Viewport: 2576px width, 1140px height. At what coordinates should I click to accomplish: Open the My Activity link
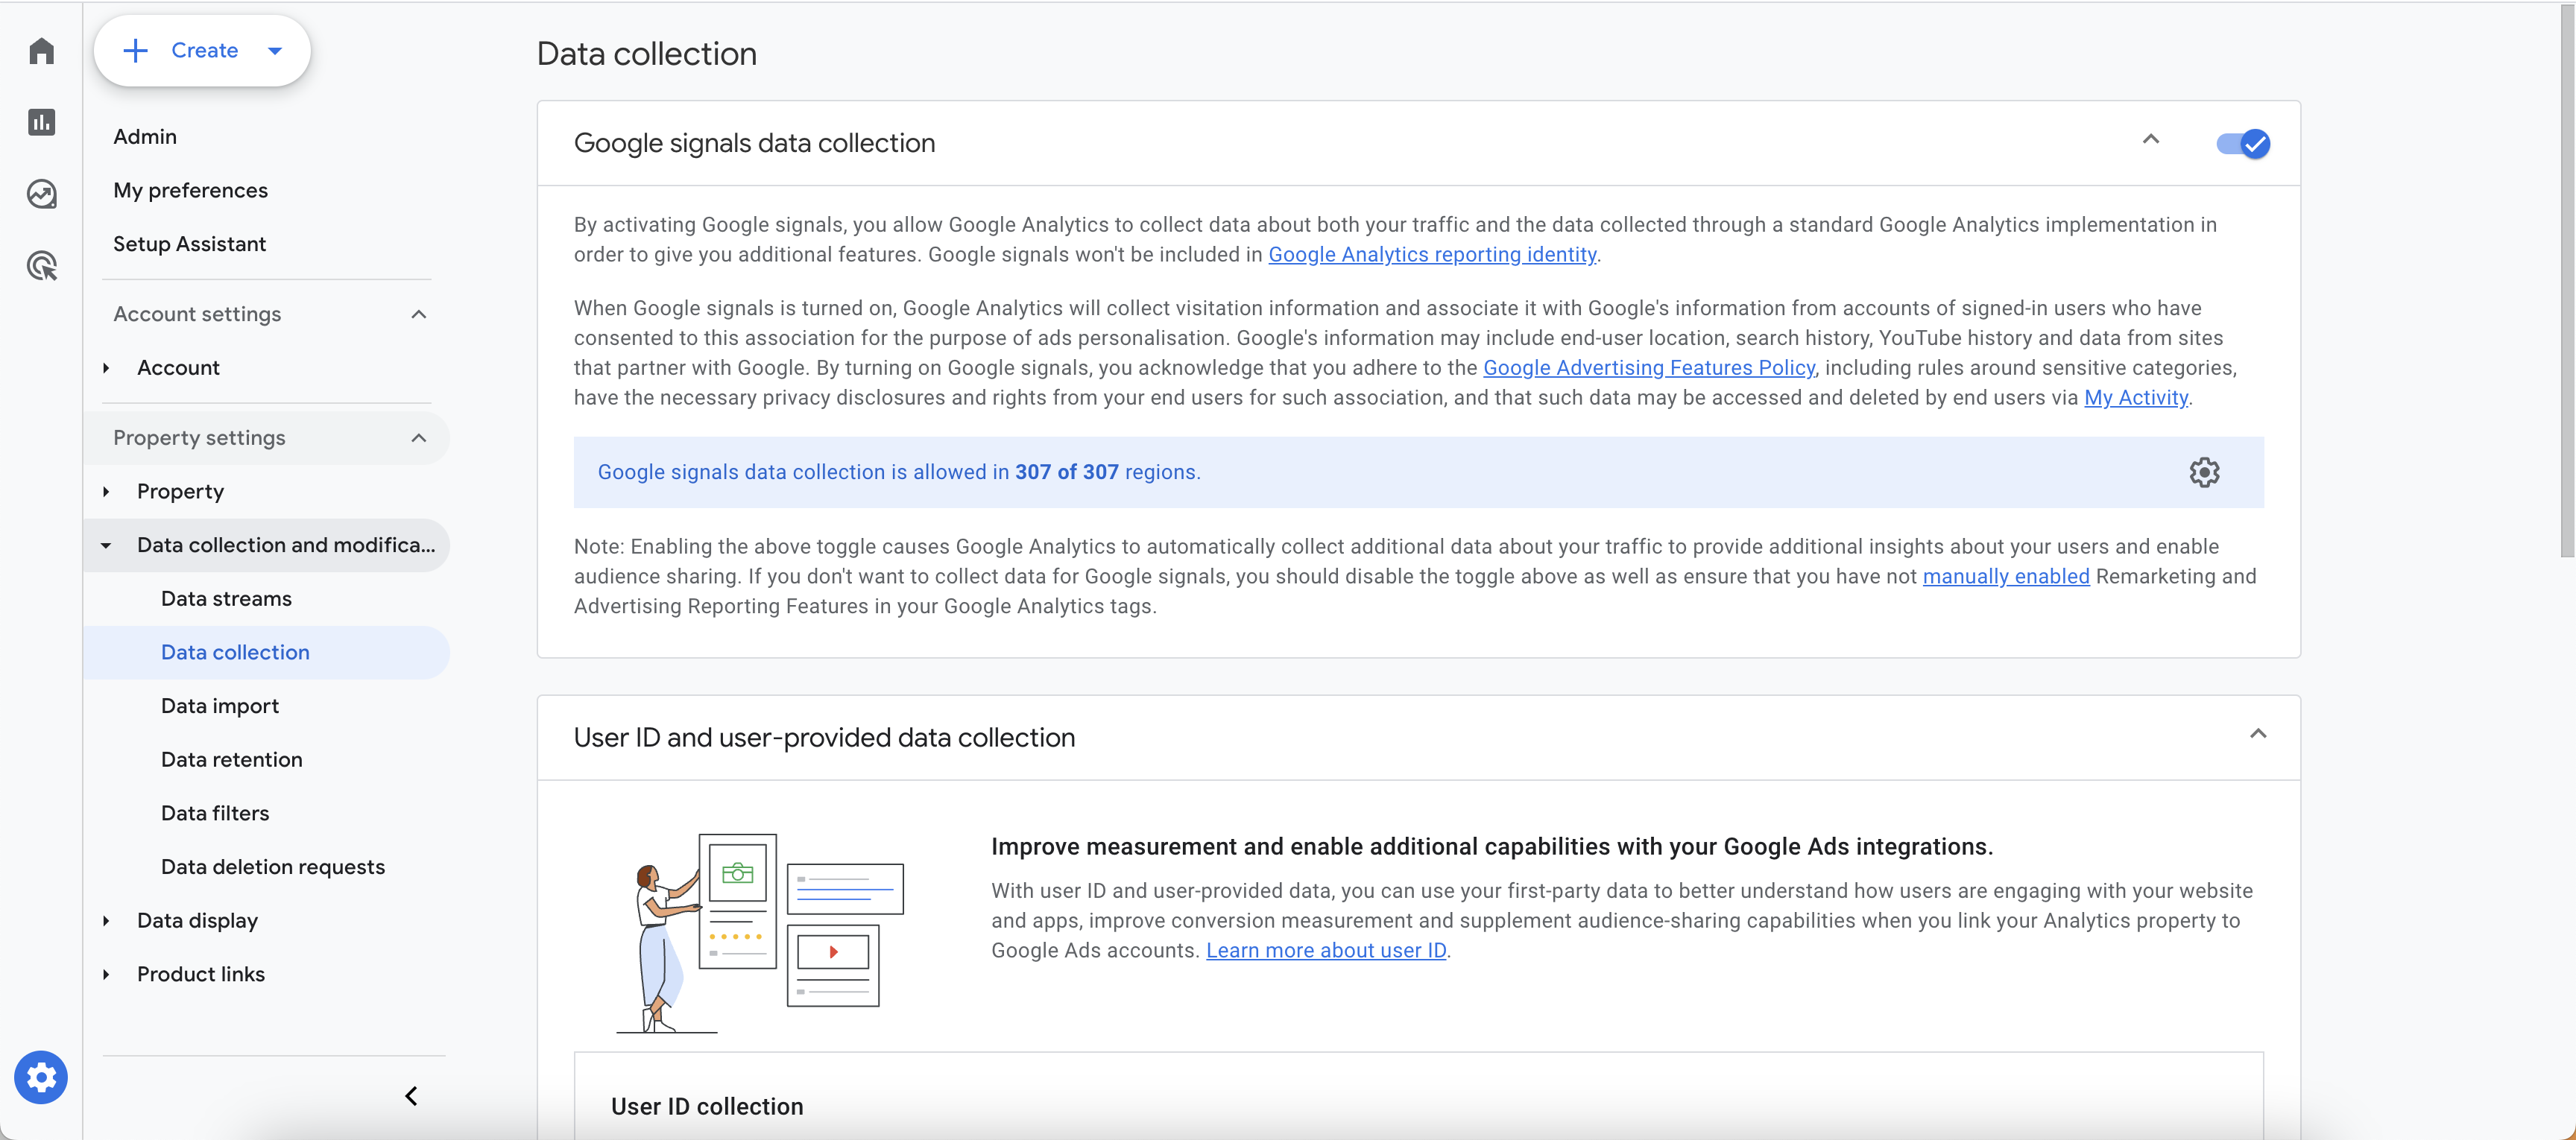(x=2136, y=398)
